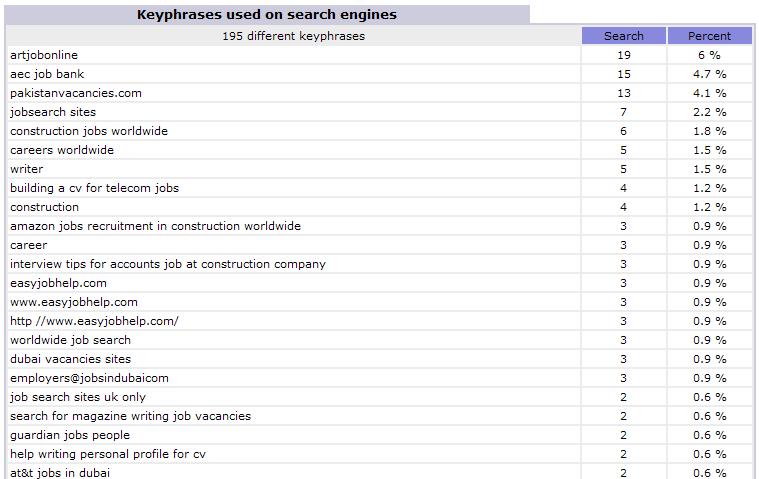
Task: Click 'construction jobs worldwide' keyphrase
Action: coord(89,131)
